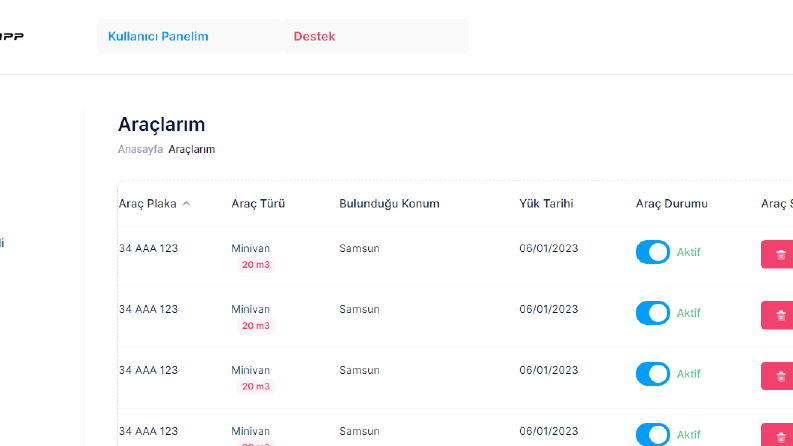Select plate 34 AAA 123 in the first row
Screen dimensions: 793x446
[x=148, y=248]
